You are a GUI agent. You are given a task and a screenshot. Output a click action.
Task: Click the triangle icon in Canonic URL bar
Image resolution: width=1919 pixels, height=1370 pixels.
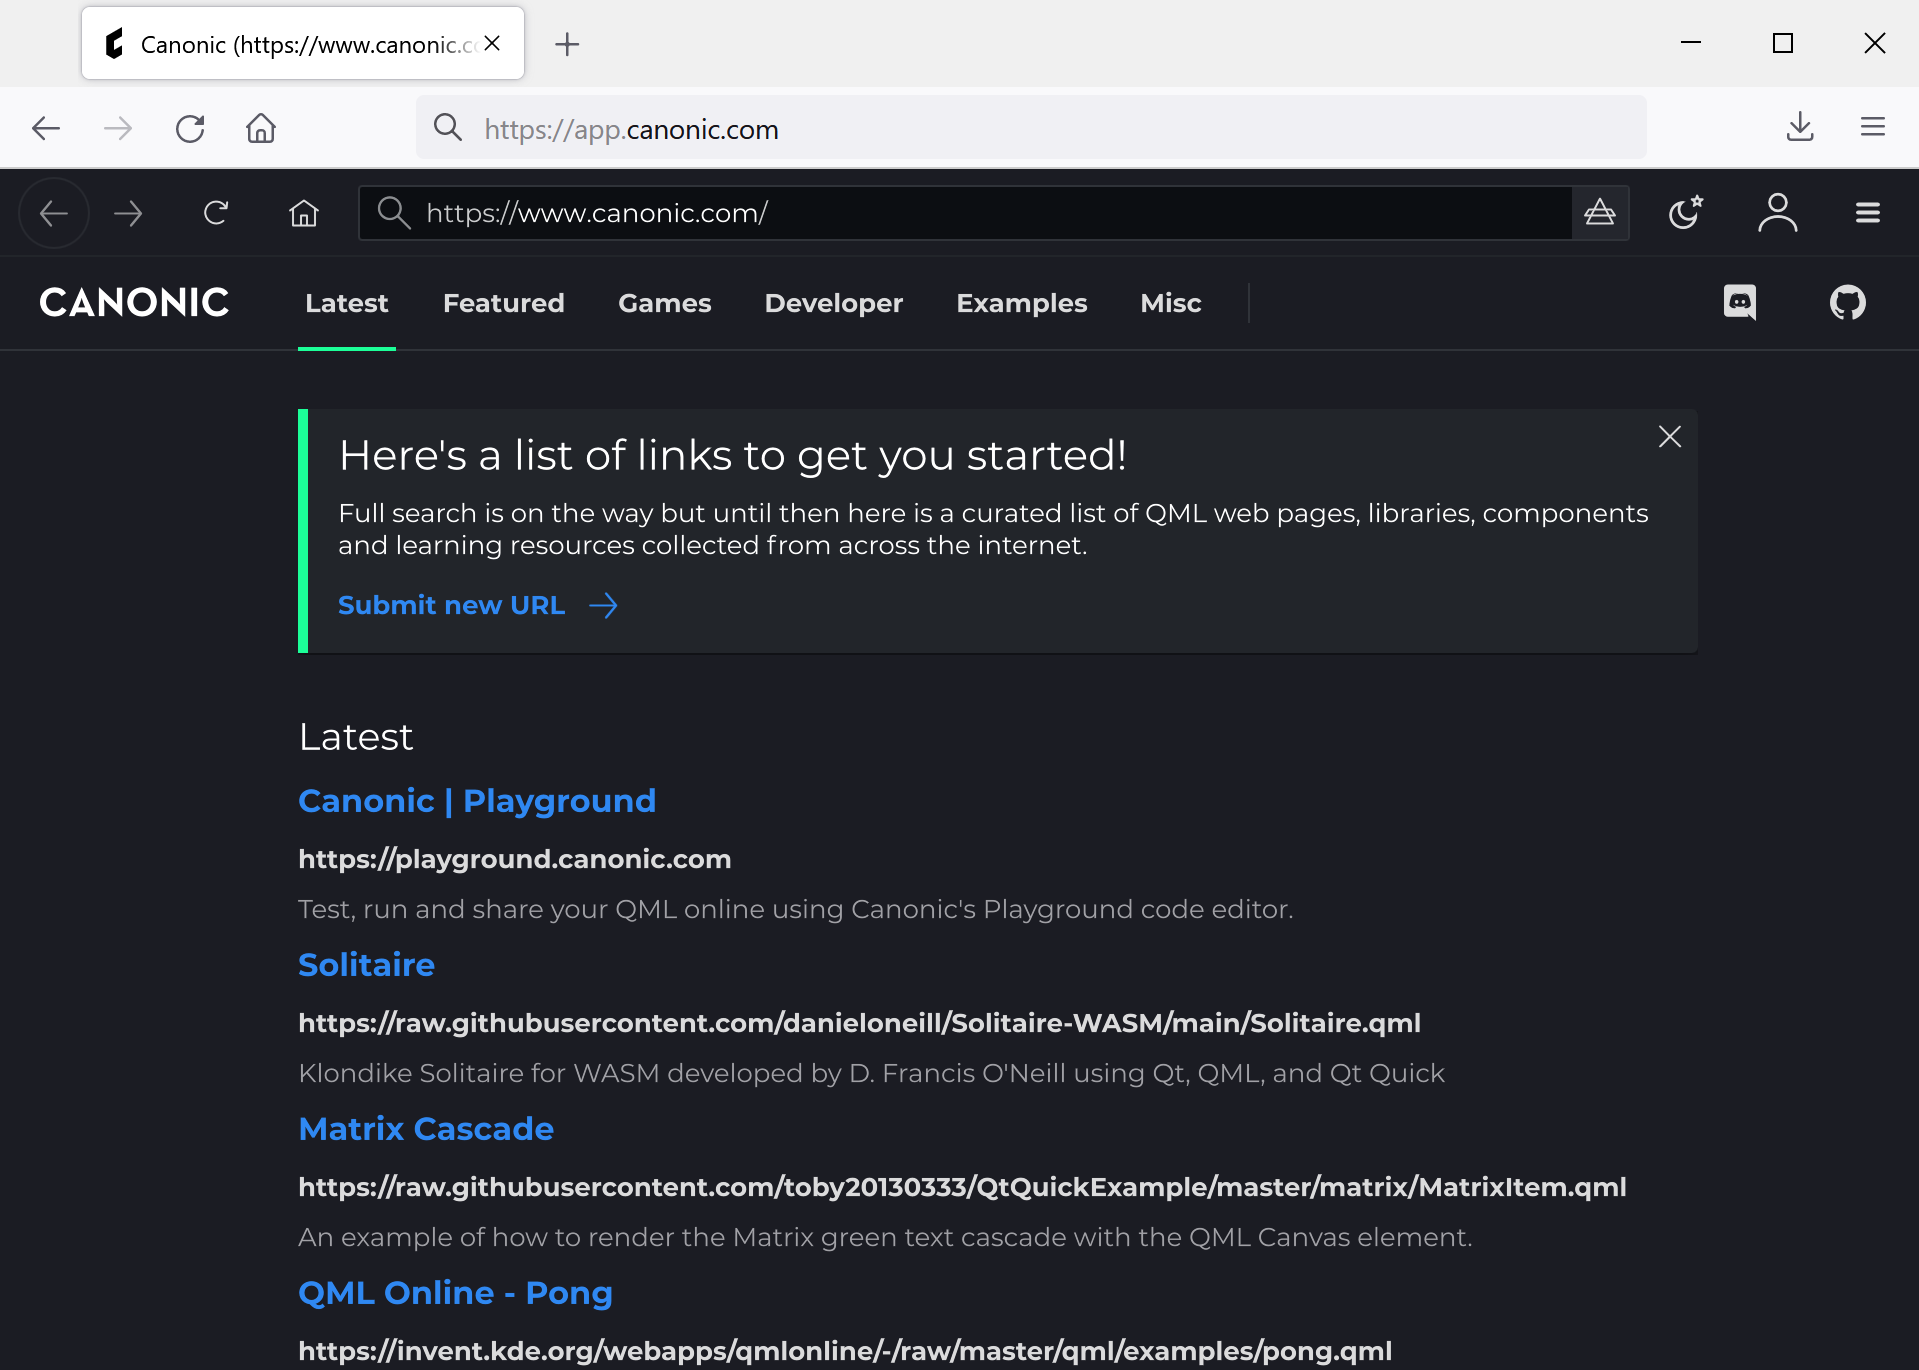(x=1600, y=213)
